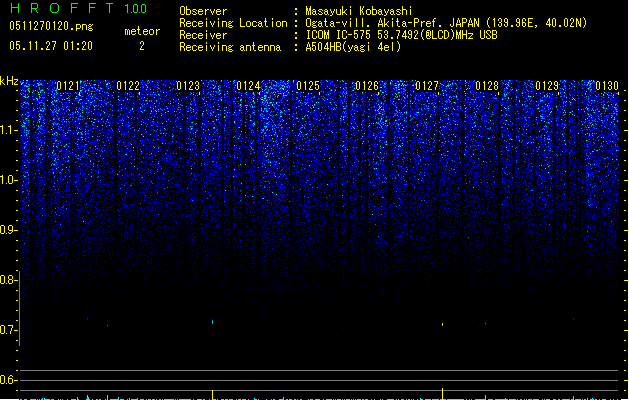The height and width of the screenshot is (400, 629).
Task: Click the 0127 time marker
Action: pos(427,86)
